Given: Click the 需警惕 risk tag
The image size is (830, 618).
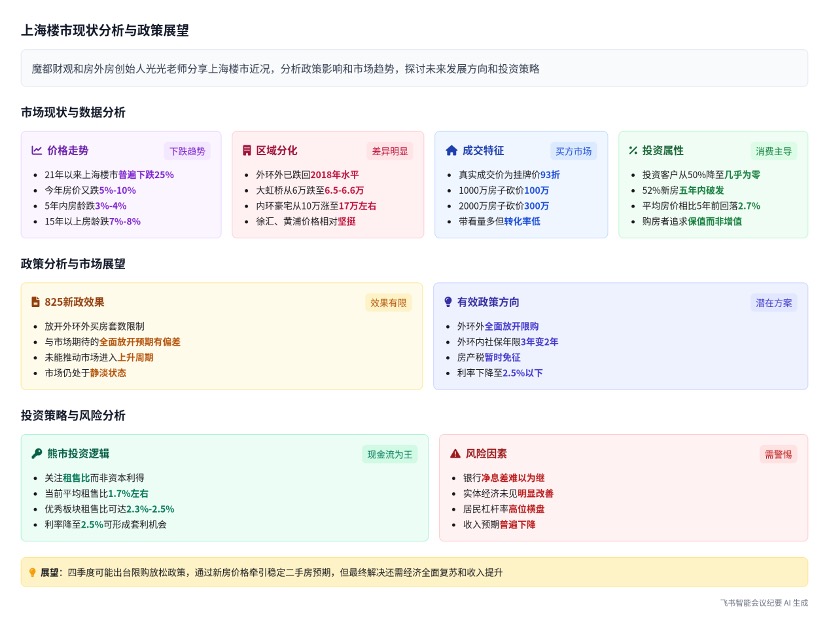Looking at the screenshot, I should click(x=777, y=454).
